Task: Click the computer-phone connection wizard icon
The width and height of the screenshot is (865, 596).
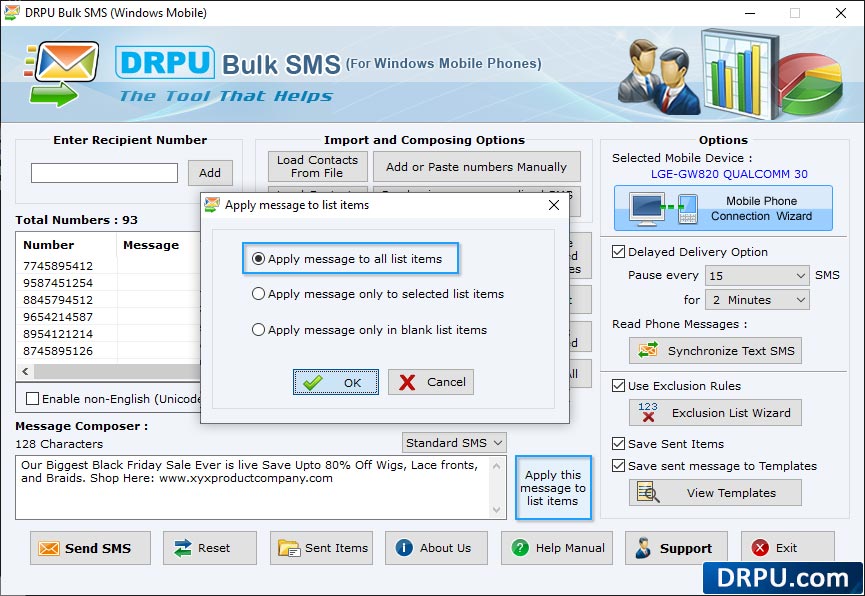Action: [x=665, y=209]
